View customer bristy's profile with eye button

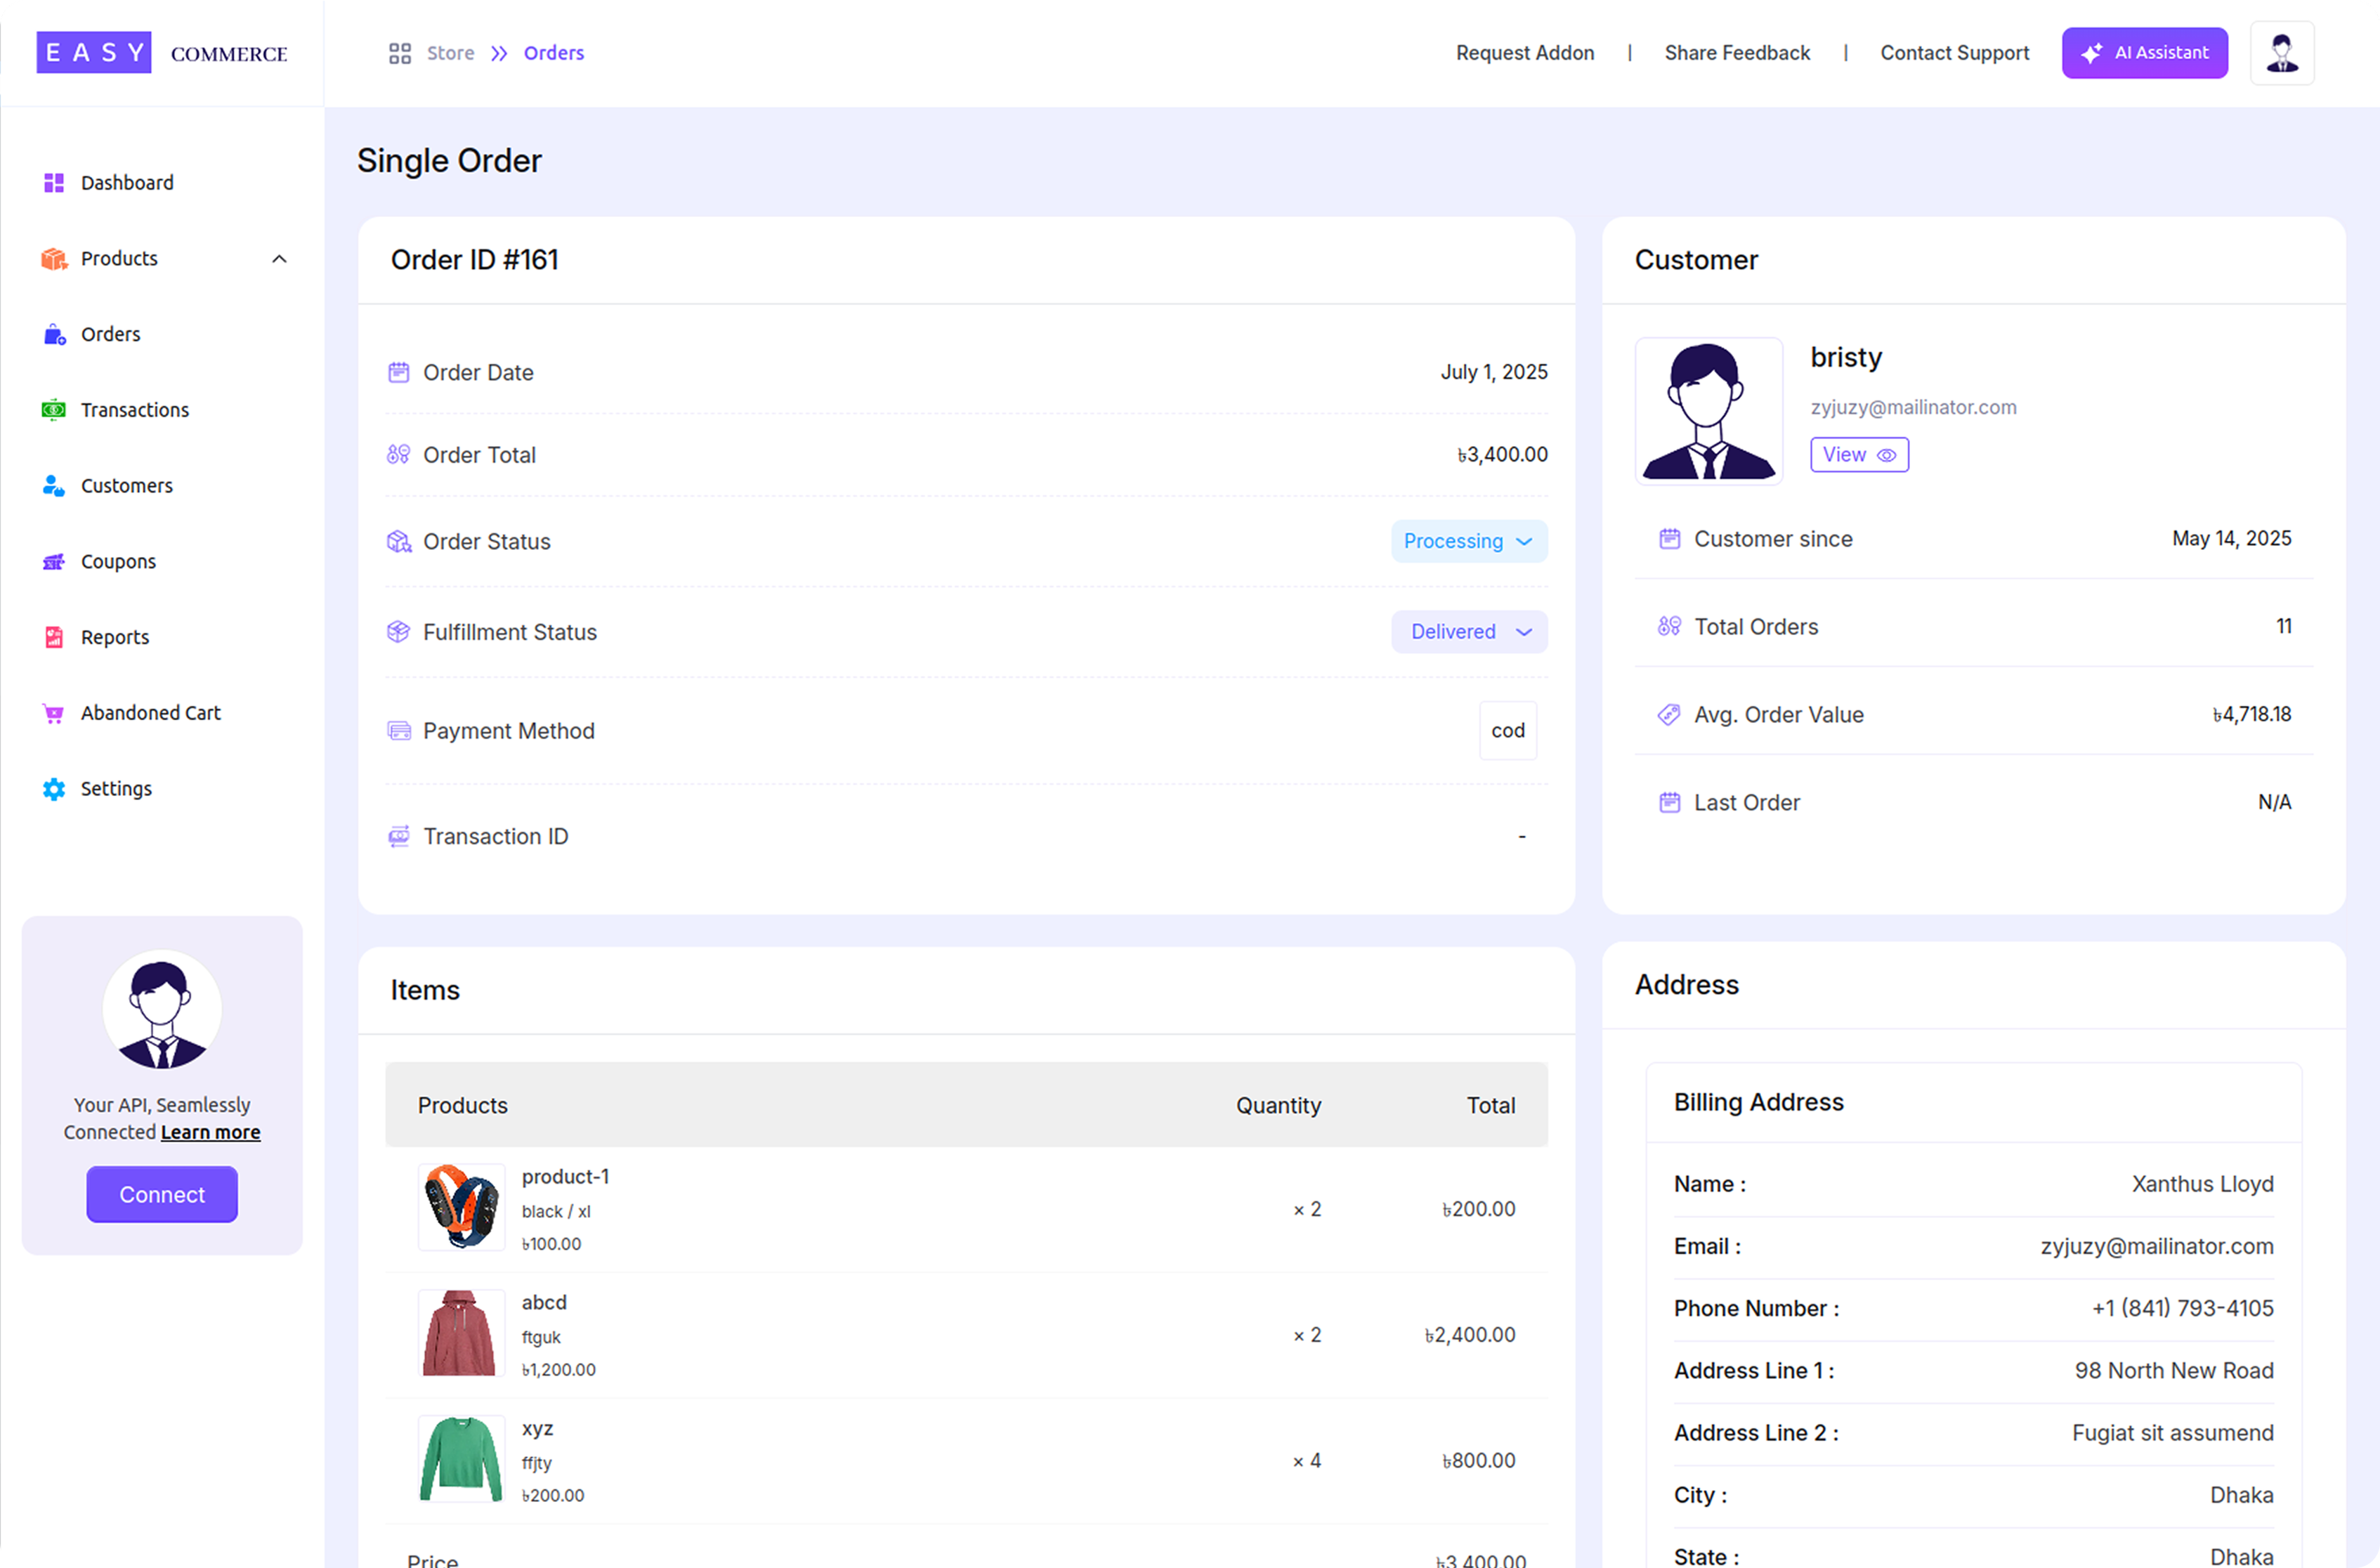(1858, 455)
